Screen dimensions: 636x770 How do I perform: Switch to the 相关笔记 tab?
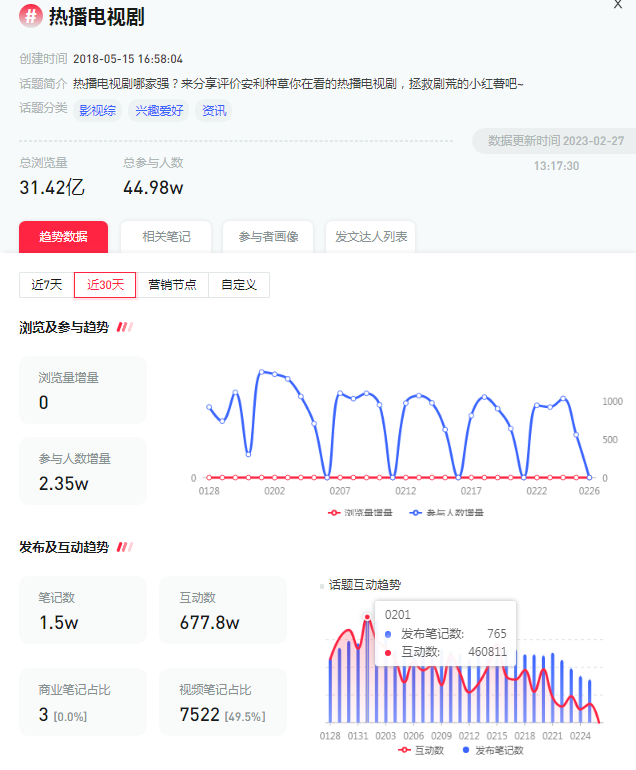tap(166, 237)
